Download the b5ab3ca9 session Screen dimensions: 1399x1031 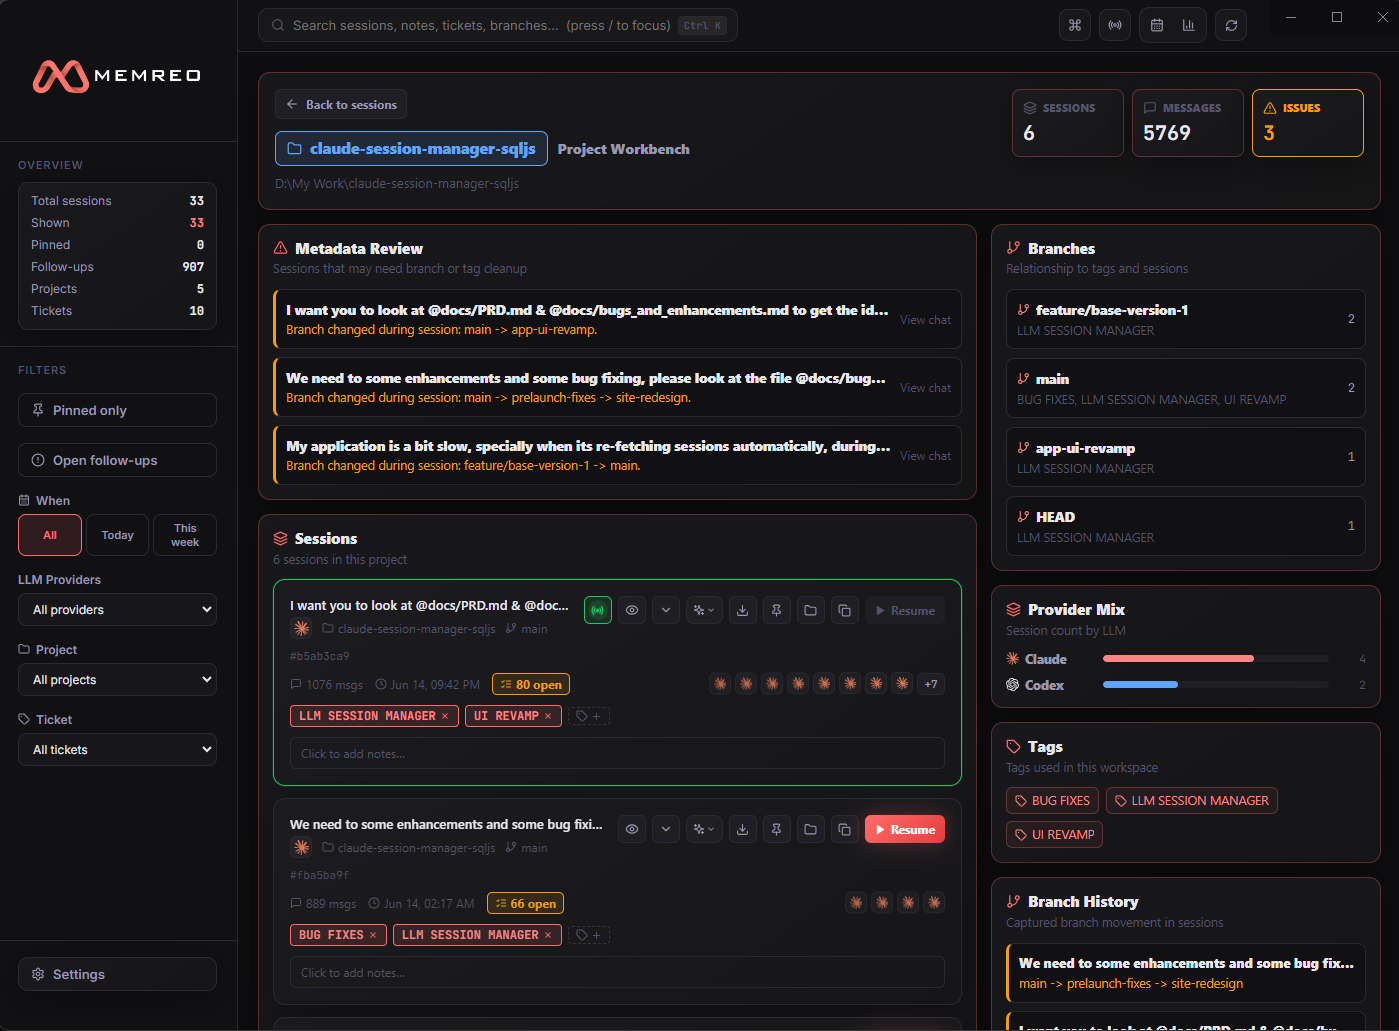tap(743, 610)
